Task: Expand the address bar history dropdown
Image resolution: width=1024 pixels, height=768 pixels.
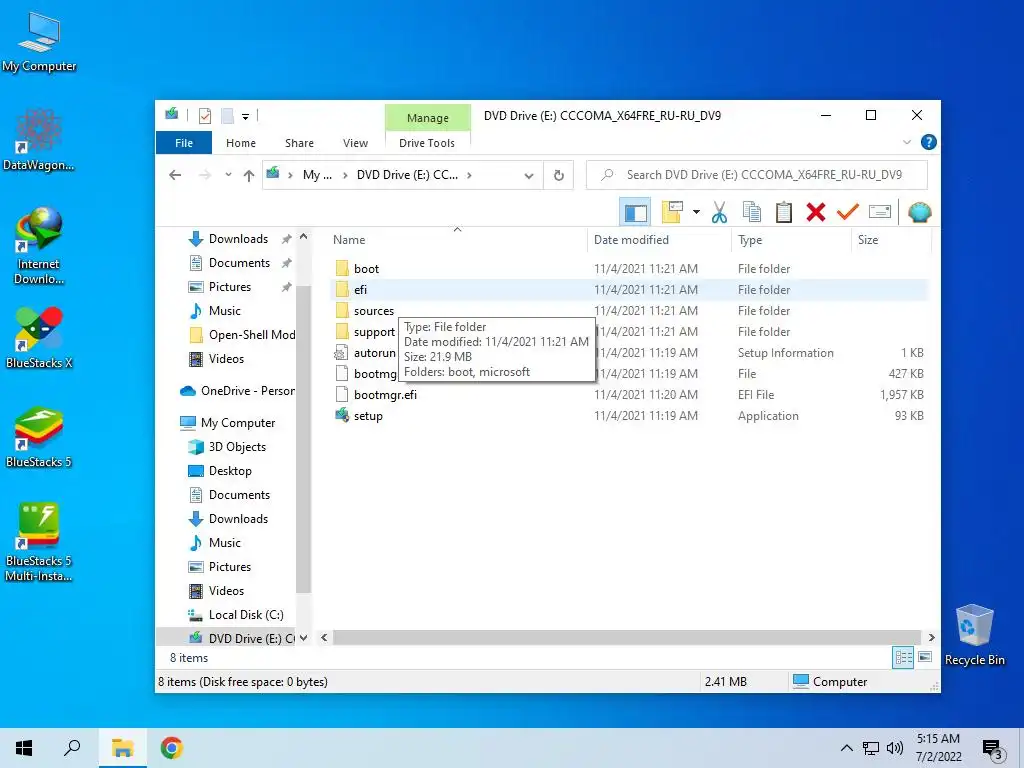Action: [529, 175]
